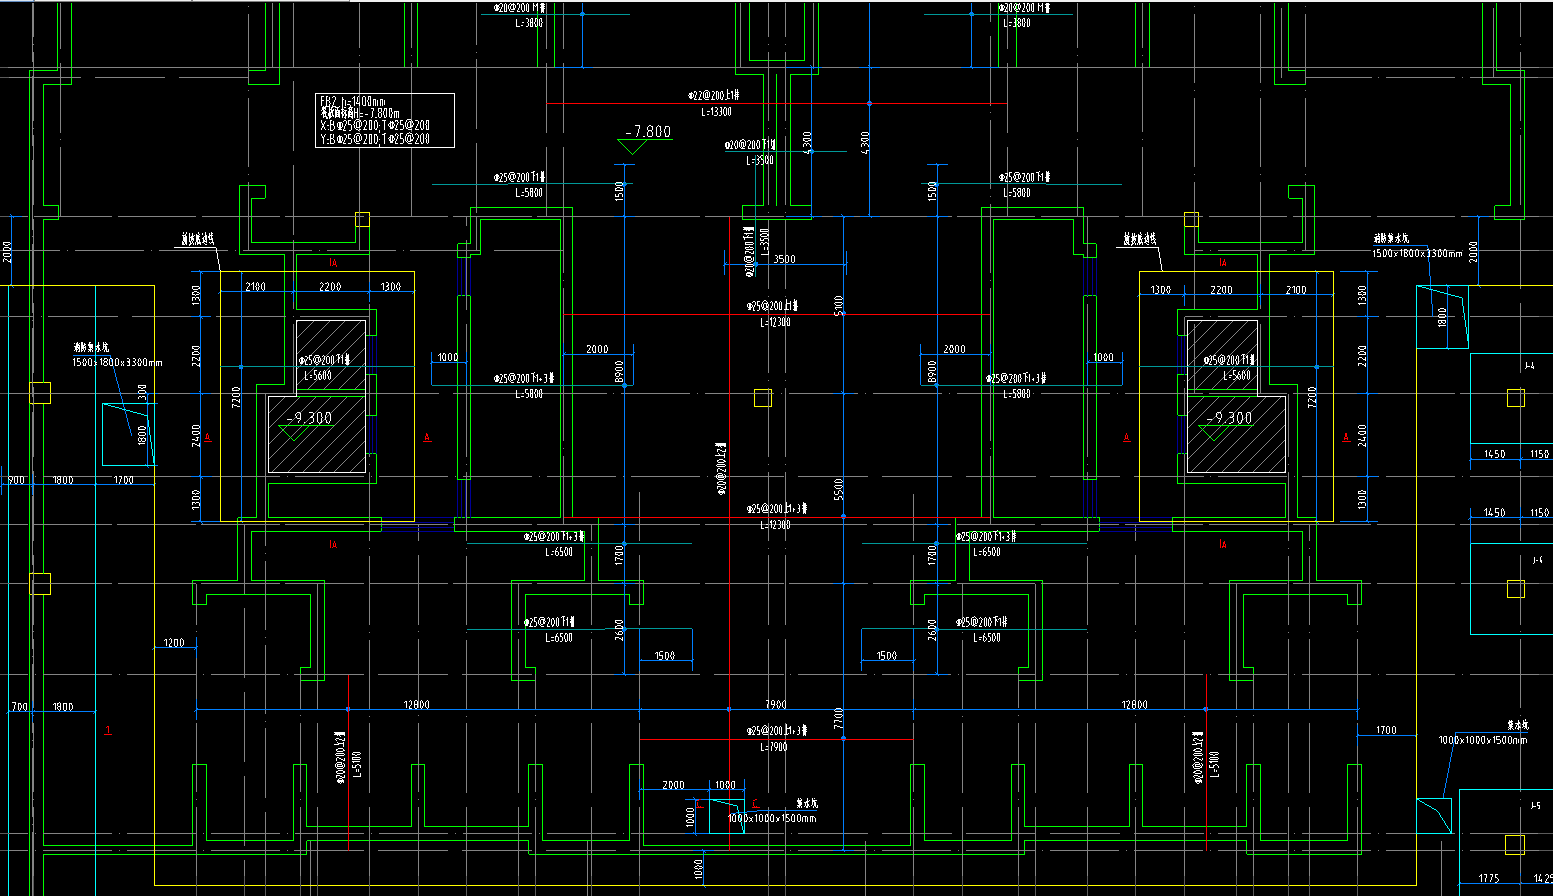Pick the 900 dimension text
1553x896 pixels.
[17, 481]
